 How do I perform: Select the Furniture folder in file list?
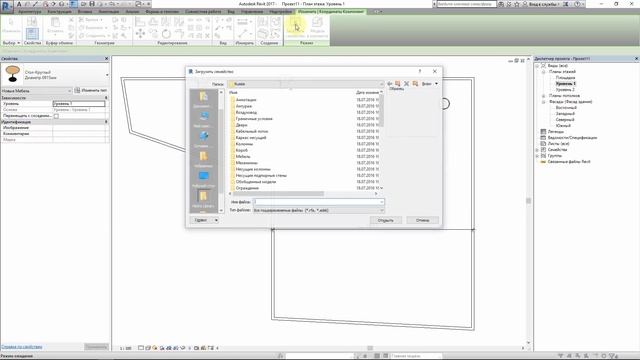click(x=243, y=156)
